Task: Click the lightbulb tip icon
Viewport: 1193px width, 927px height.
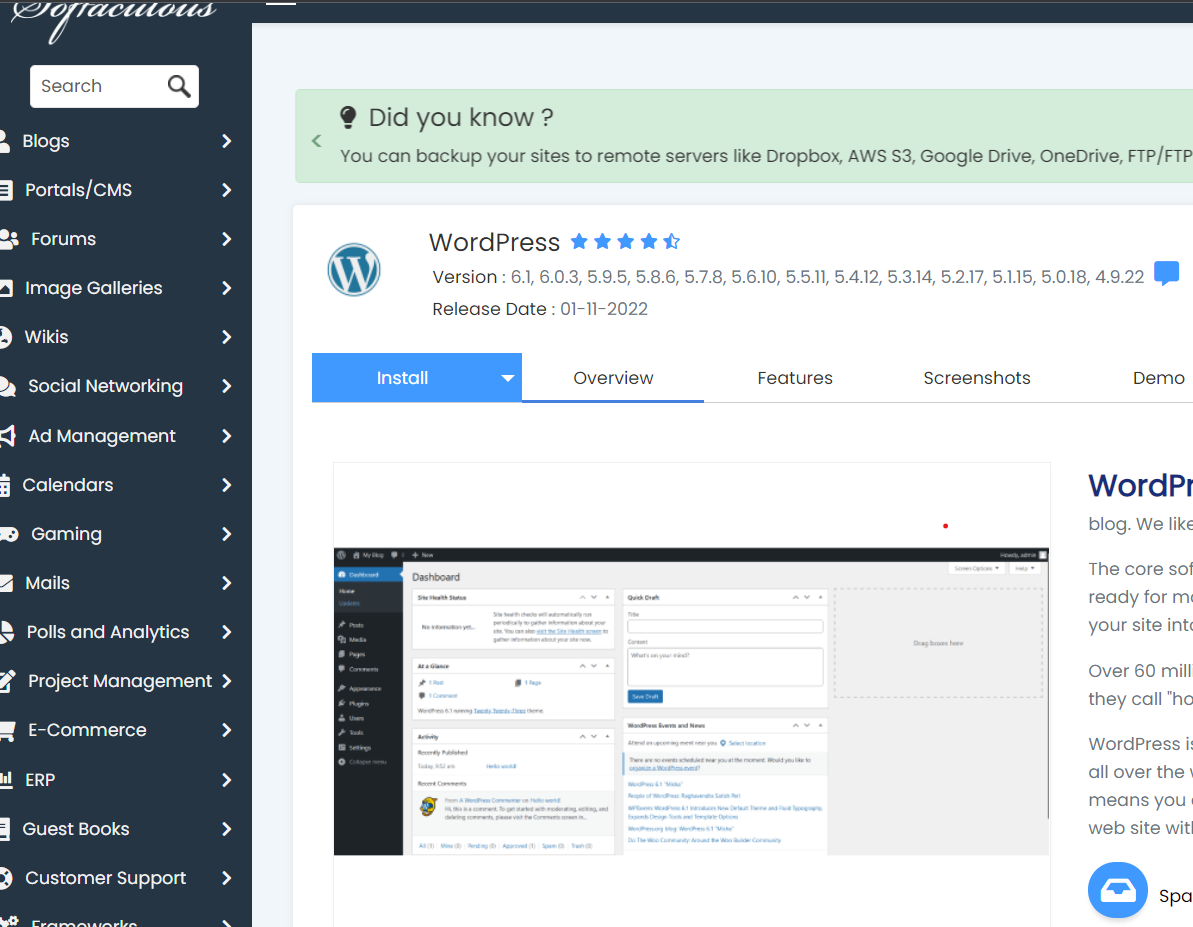Action: (348, 117)
